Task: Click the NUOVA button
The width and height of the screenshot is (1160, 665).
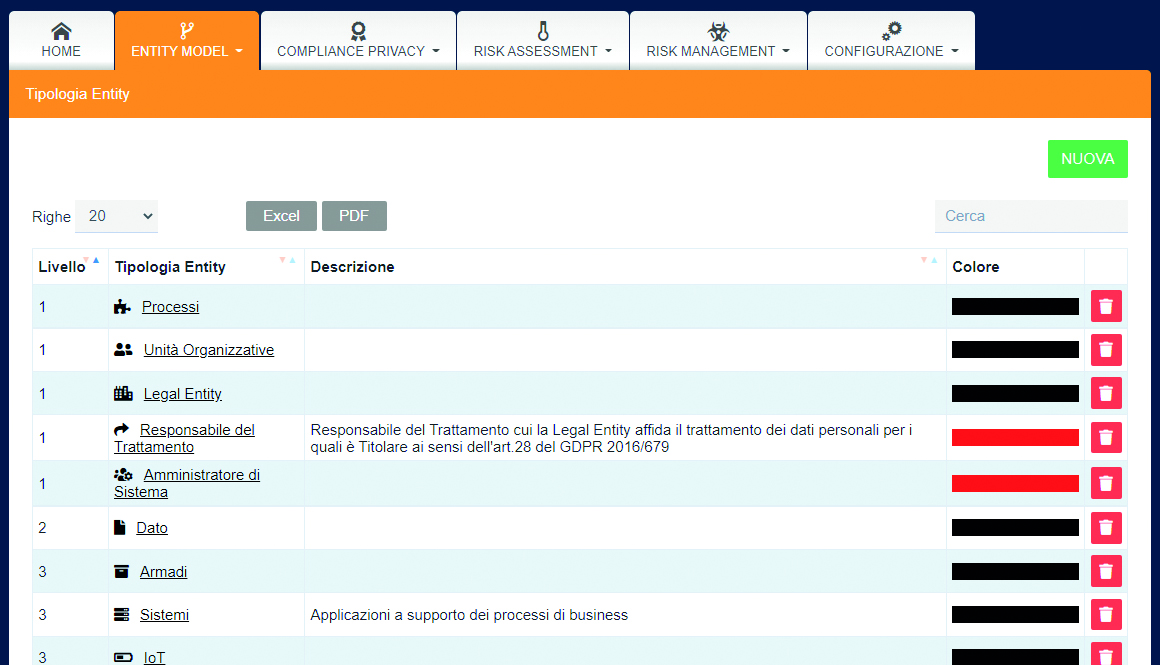Action: [1087, 158]
